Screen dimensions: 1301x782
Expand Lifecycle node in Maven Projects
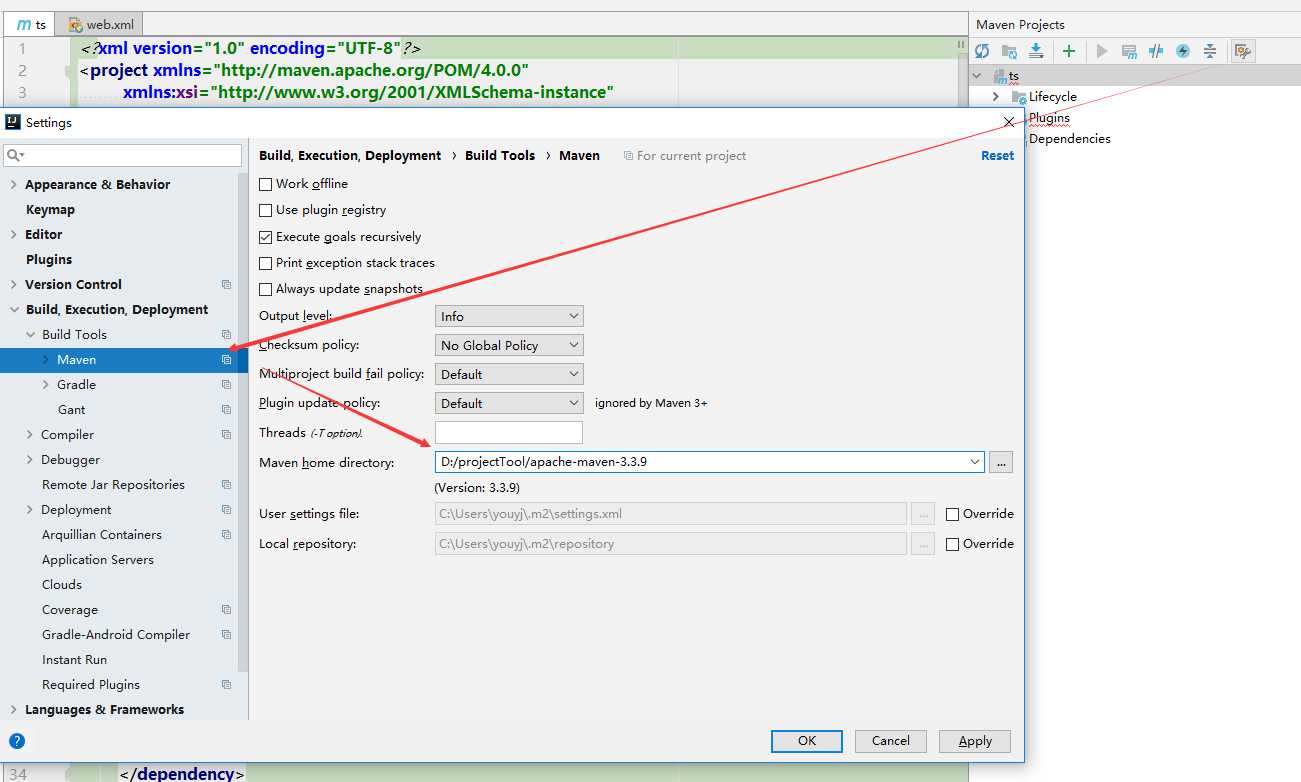pyautogui.click(x=996, y=97)
